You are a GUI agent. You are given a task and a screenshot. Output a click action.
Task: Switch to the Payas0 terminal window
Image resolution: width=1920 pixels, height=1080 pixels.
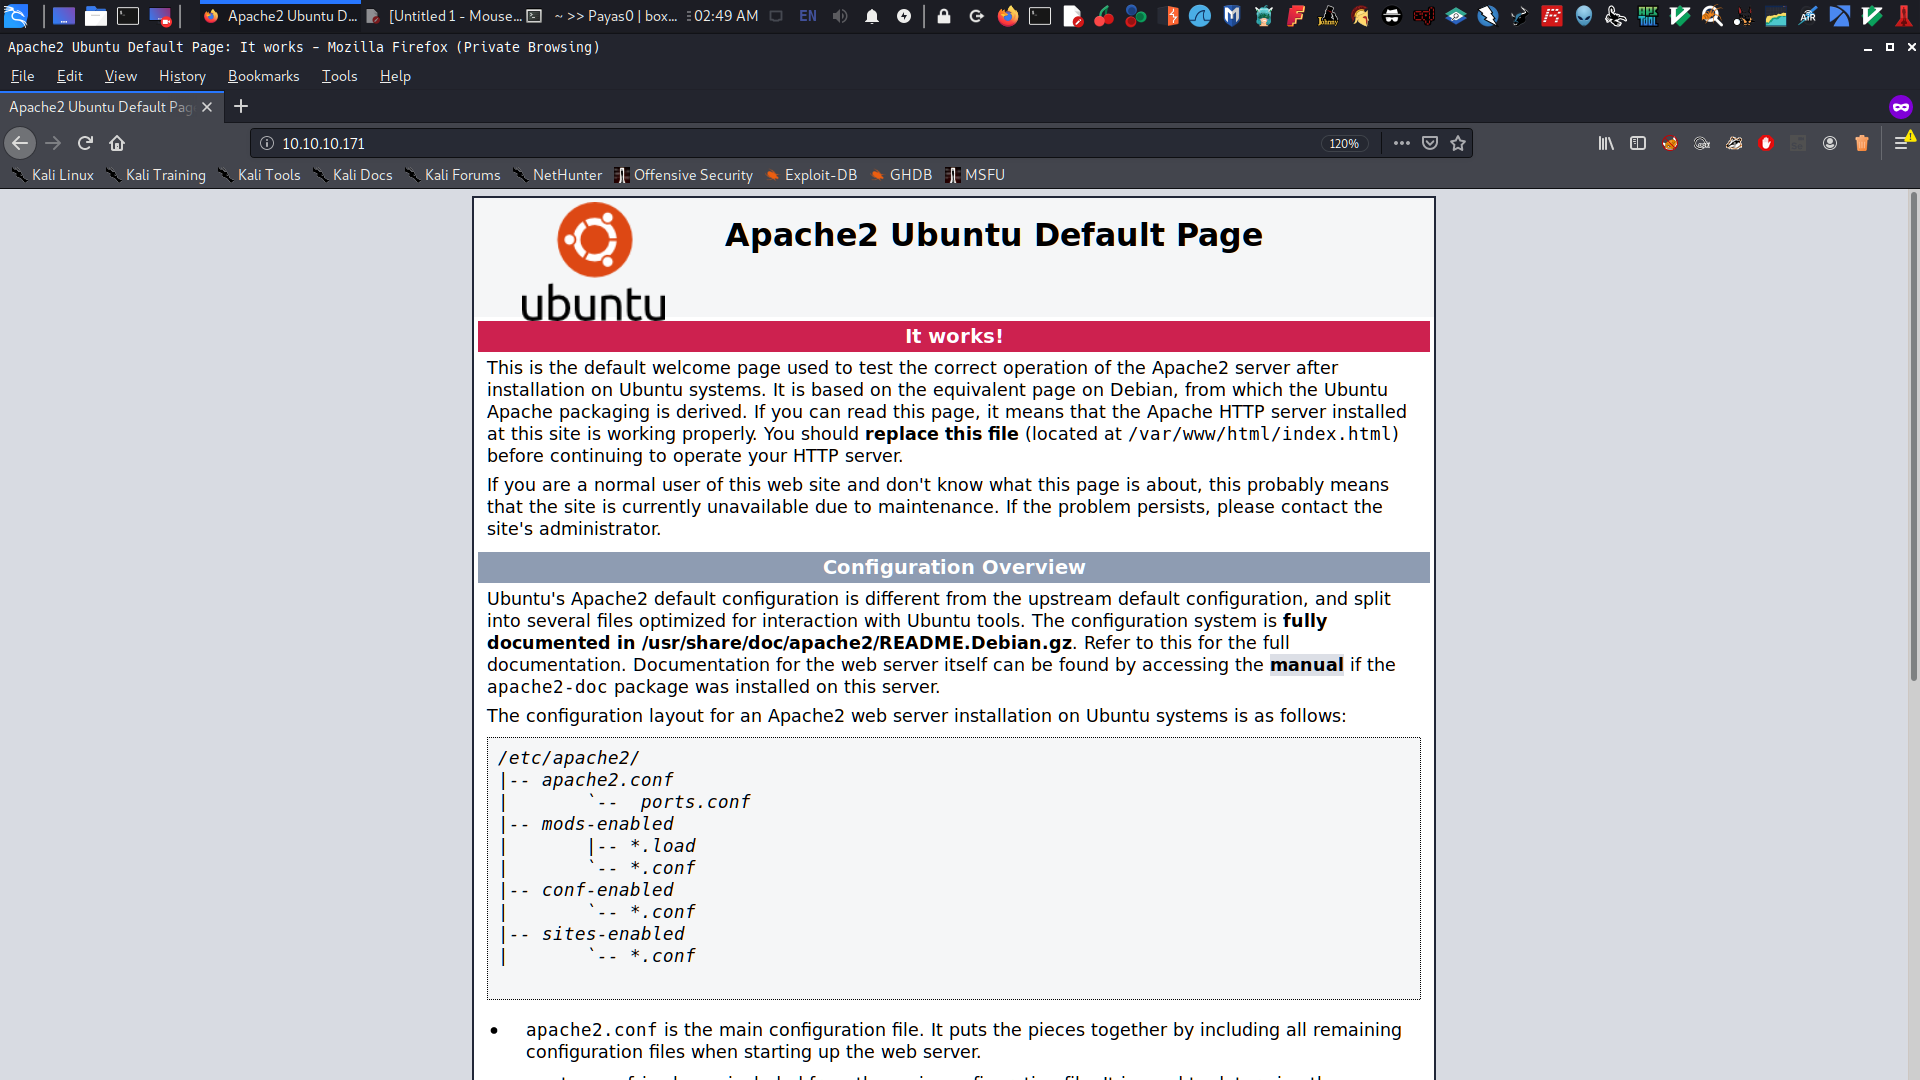[604, 16]
